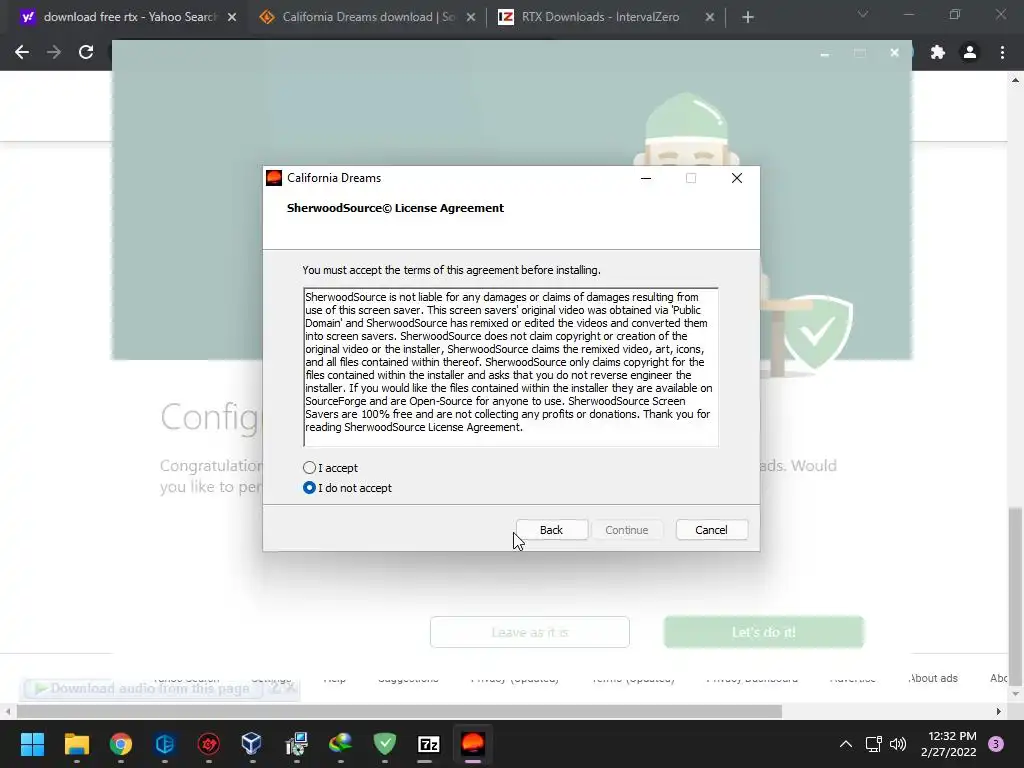
Task: Open the globe download app in taskbar
Action: [340, 744]
